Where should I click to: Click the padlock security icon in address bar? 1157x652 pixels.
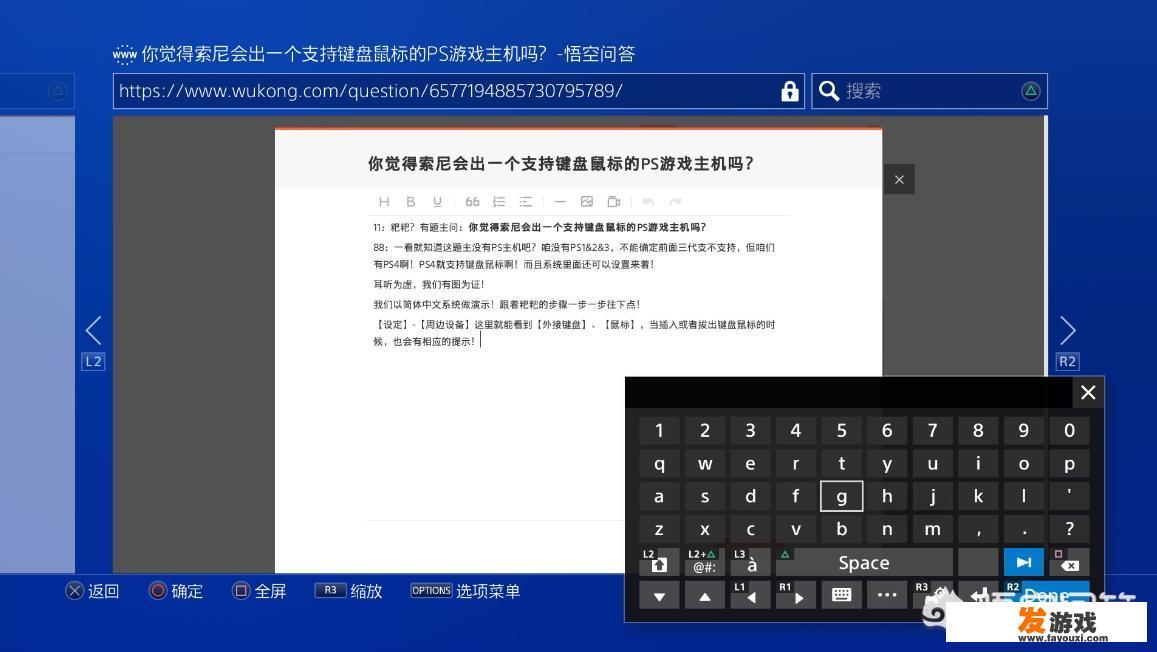pos(790,91)
